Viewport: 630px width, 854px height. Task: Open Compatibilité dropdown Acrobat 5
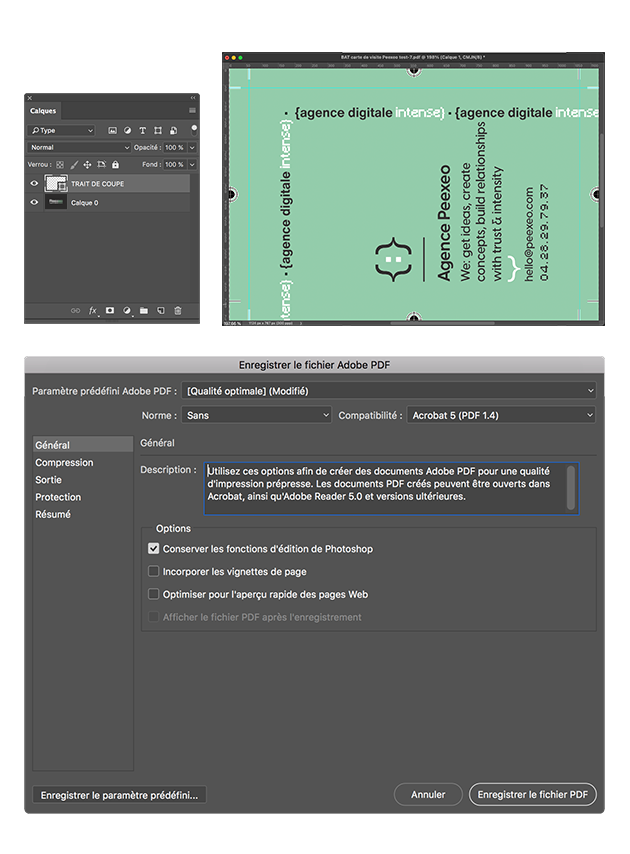pyautogui.click(x=501, y=415)
